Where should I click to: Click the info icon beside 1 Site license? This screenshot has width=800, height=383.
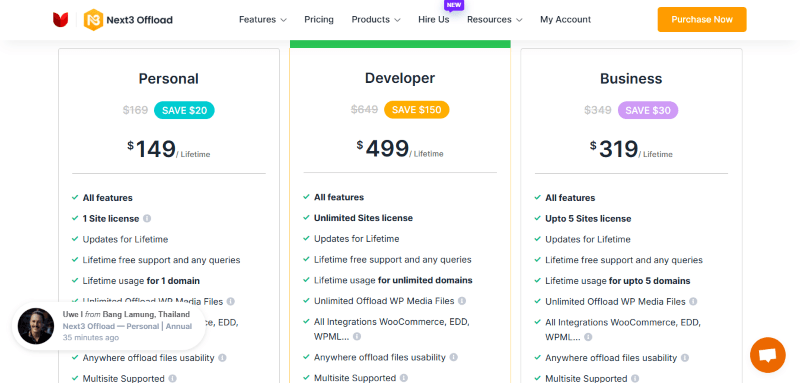147,218
